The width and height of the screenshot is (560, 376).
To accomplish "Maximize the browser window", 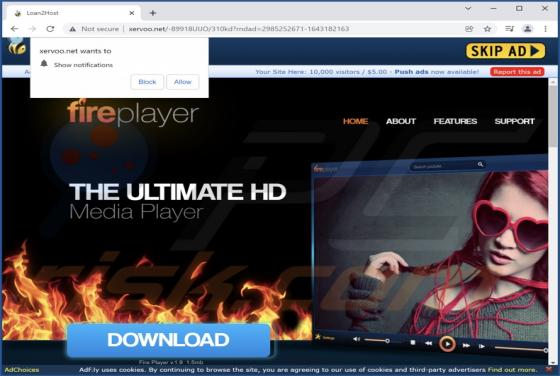I will (519, 9).
